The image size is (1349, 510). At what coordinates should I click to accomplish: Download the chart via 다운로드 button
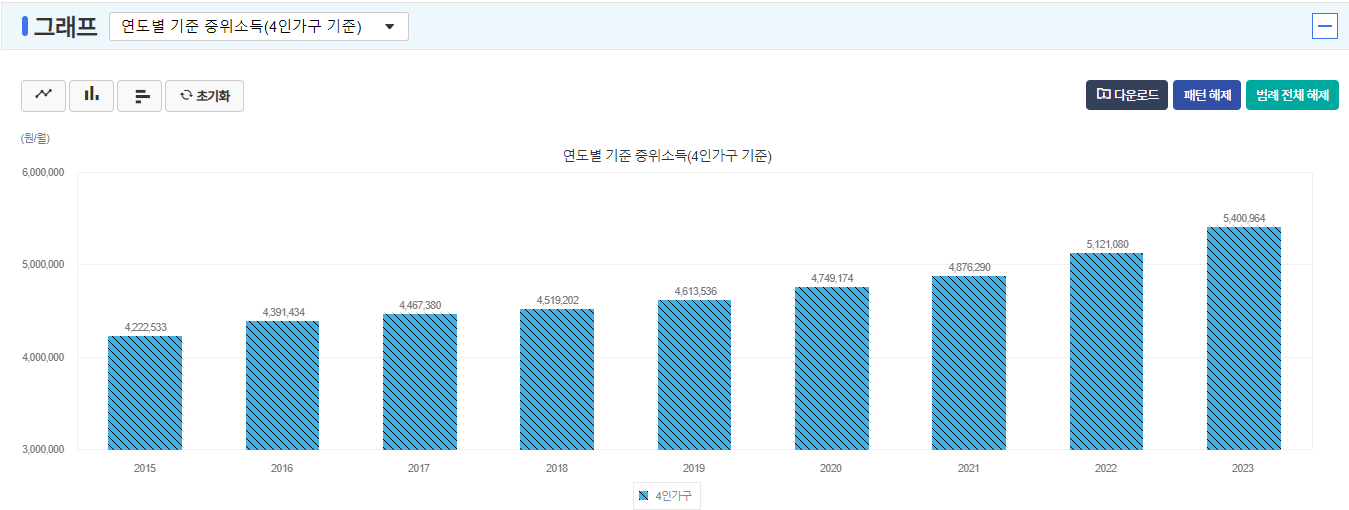(1127, 95)
